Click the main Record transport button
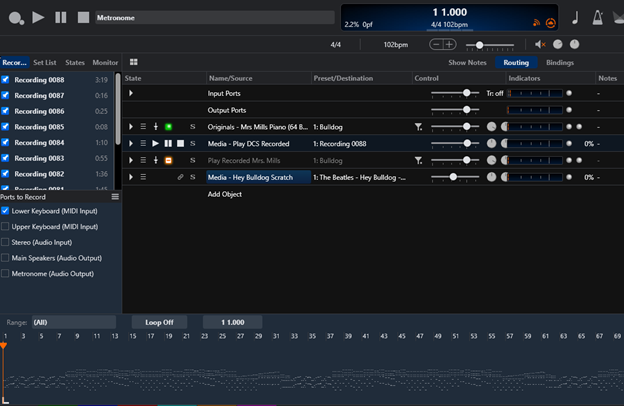This screenshot has height=406, width=624. [x=16, y=18]
